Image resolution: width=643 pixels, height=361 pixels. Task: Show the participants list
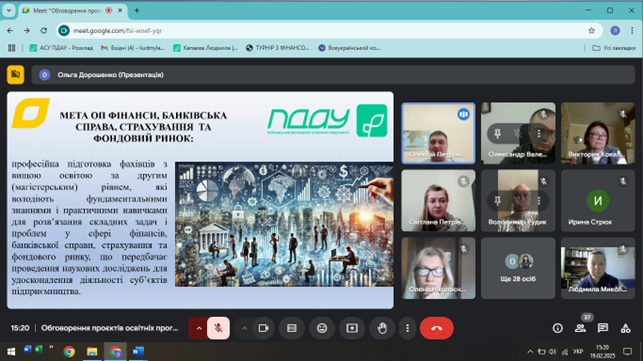(x=580, y=328)
